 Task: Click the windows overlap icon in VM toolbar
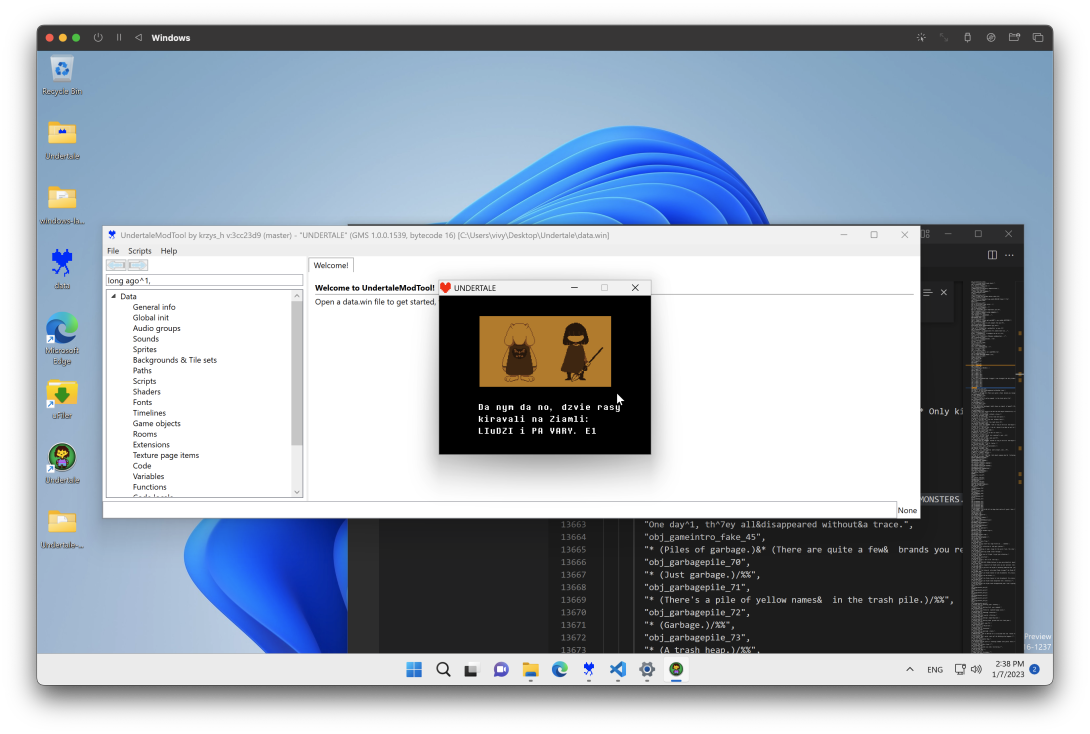click(x=1038, y=38)
